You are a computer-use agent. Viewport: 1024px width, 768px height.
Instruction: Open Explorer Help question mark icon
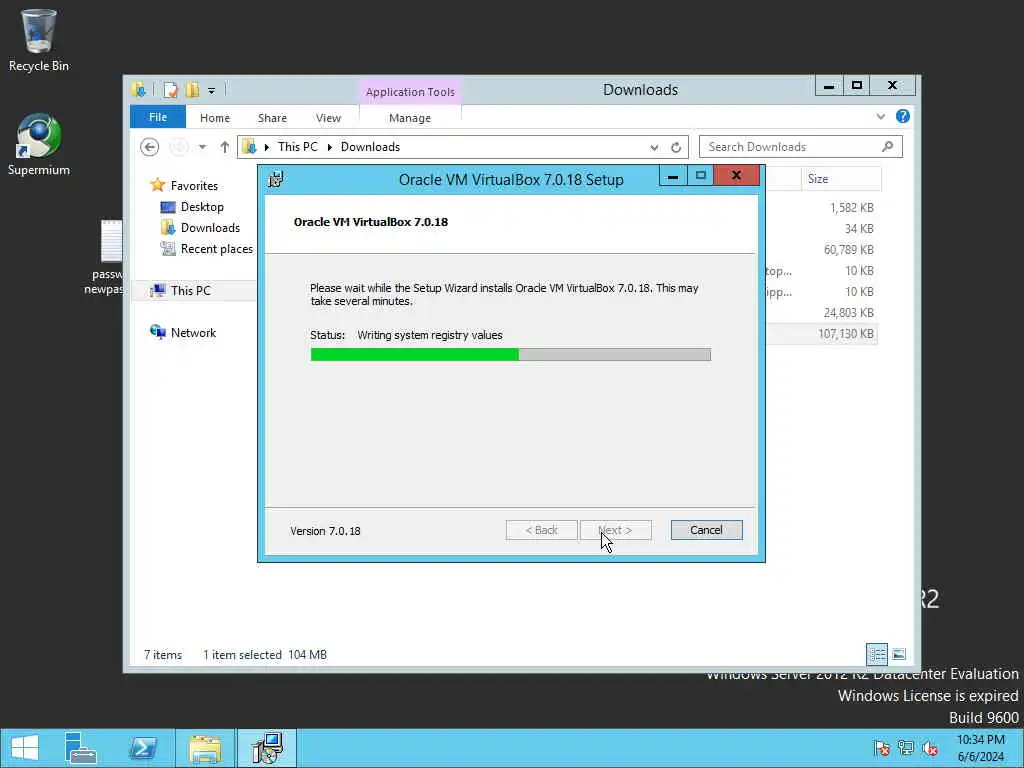903,116
